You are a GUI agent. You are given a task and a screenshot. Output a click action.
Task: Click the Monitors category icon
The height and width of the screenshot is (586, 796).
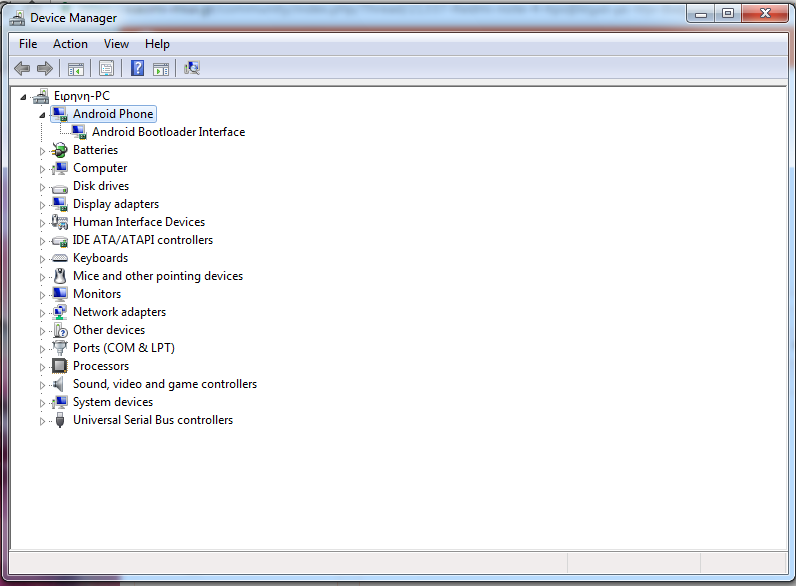coord(60,294)
